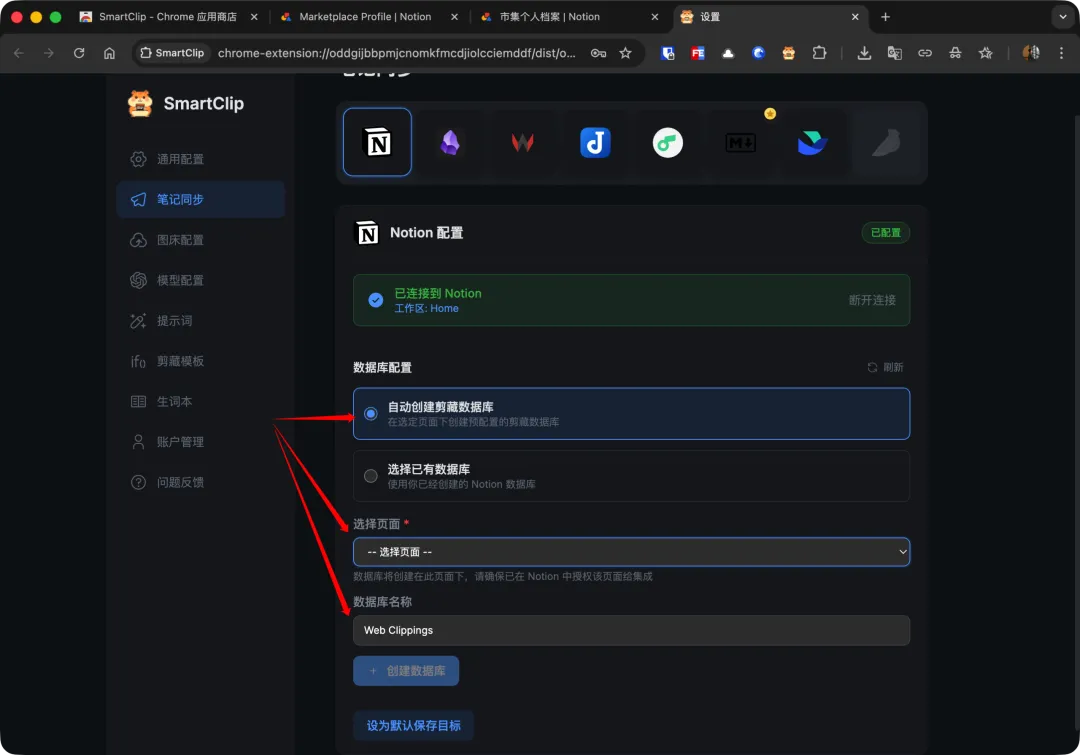
Task: Click the link chain toolbar icon
Action: click(x=925, y=53)
